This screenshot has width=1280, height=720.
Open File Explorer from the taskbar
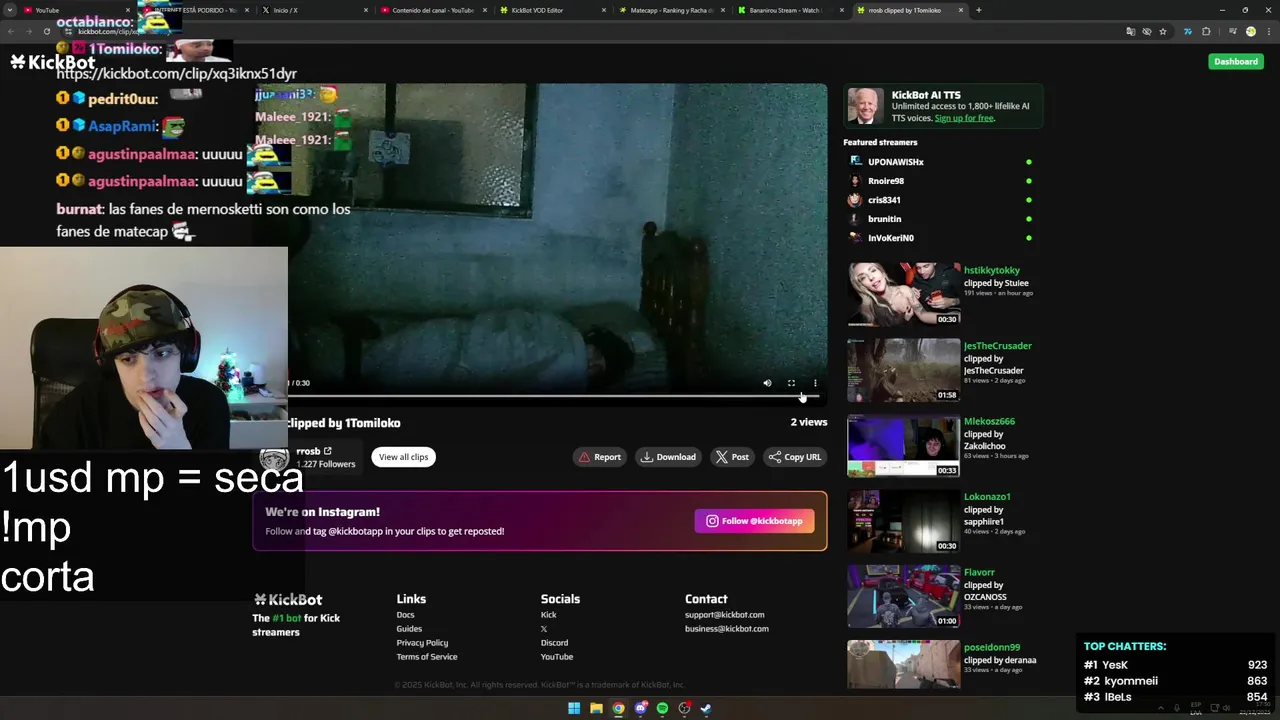596,708
